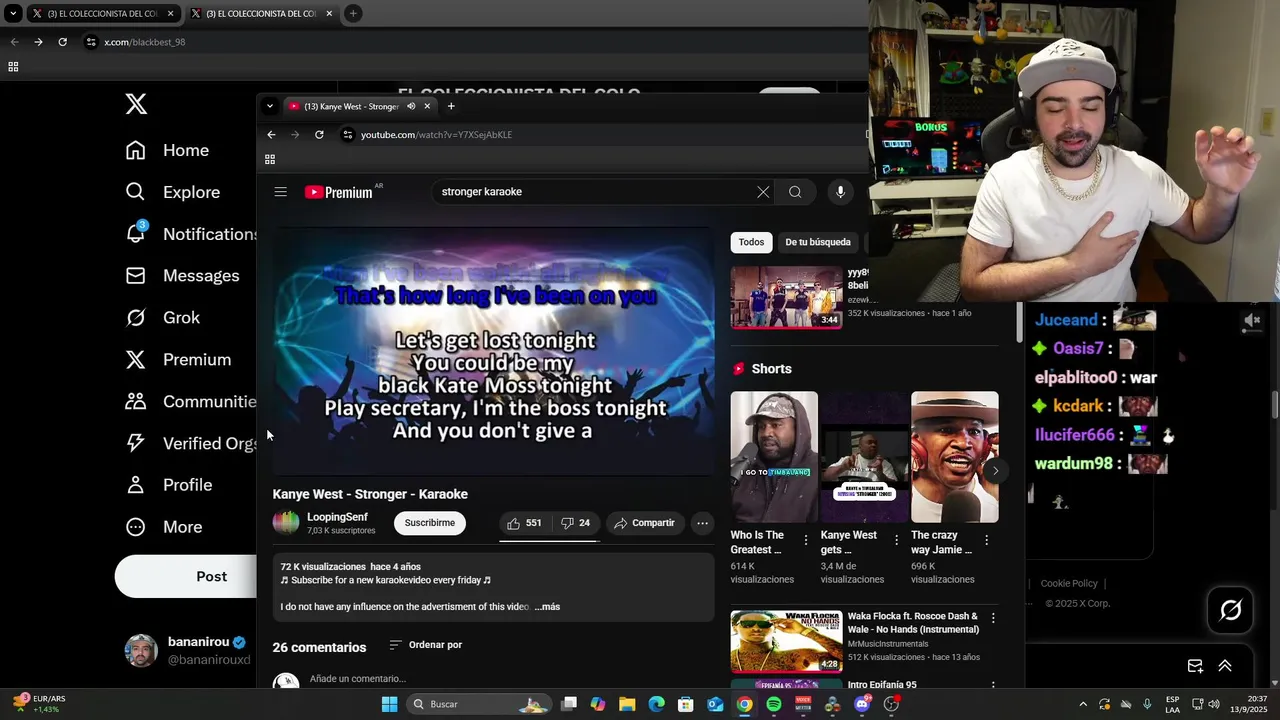Image resolution: width=1280 pixels, height=720 pixels.
Task: Toggle the taskbar microphone tray icon
Action: click(1147, 704)
